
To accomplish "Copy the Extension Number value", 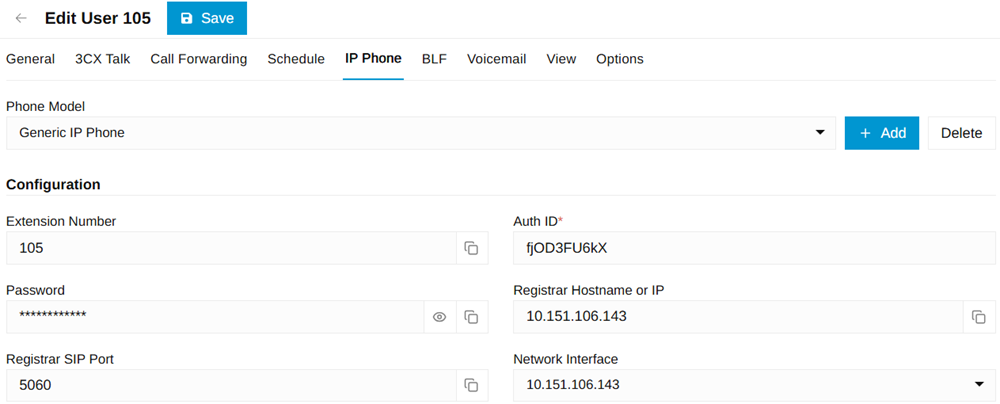I will pos(472,248).
